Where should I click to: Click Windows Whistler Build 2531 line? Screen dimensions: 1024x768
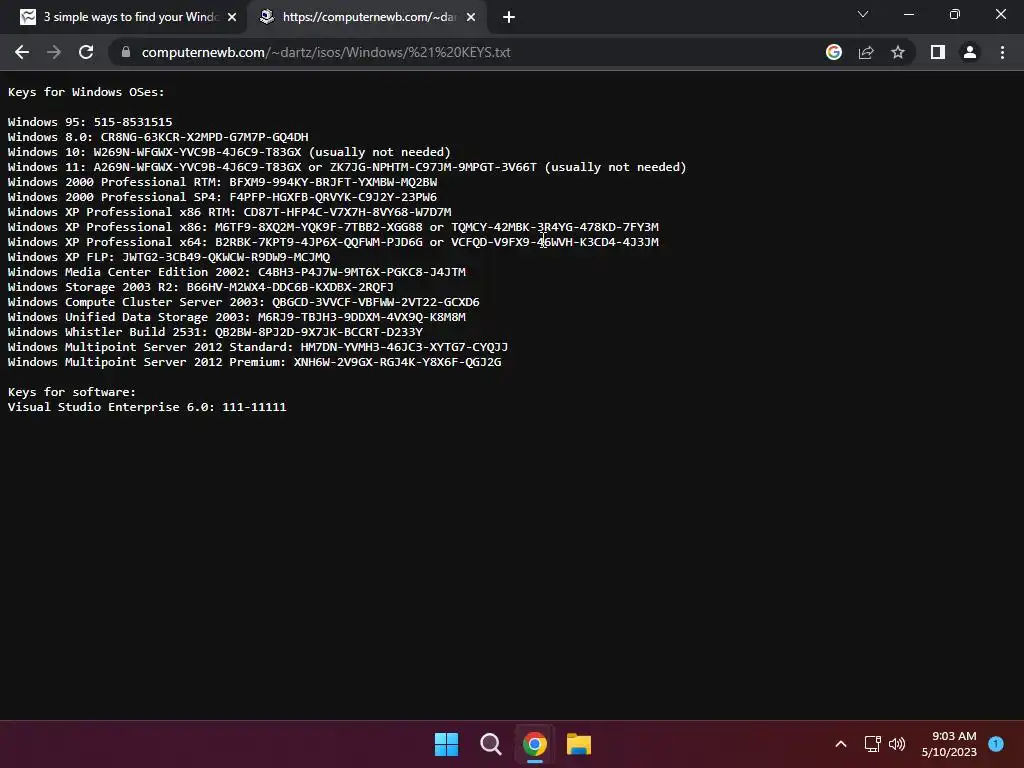click(x=216, y=332)
